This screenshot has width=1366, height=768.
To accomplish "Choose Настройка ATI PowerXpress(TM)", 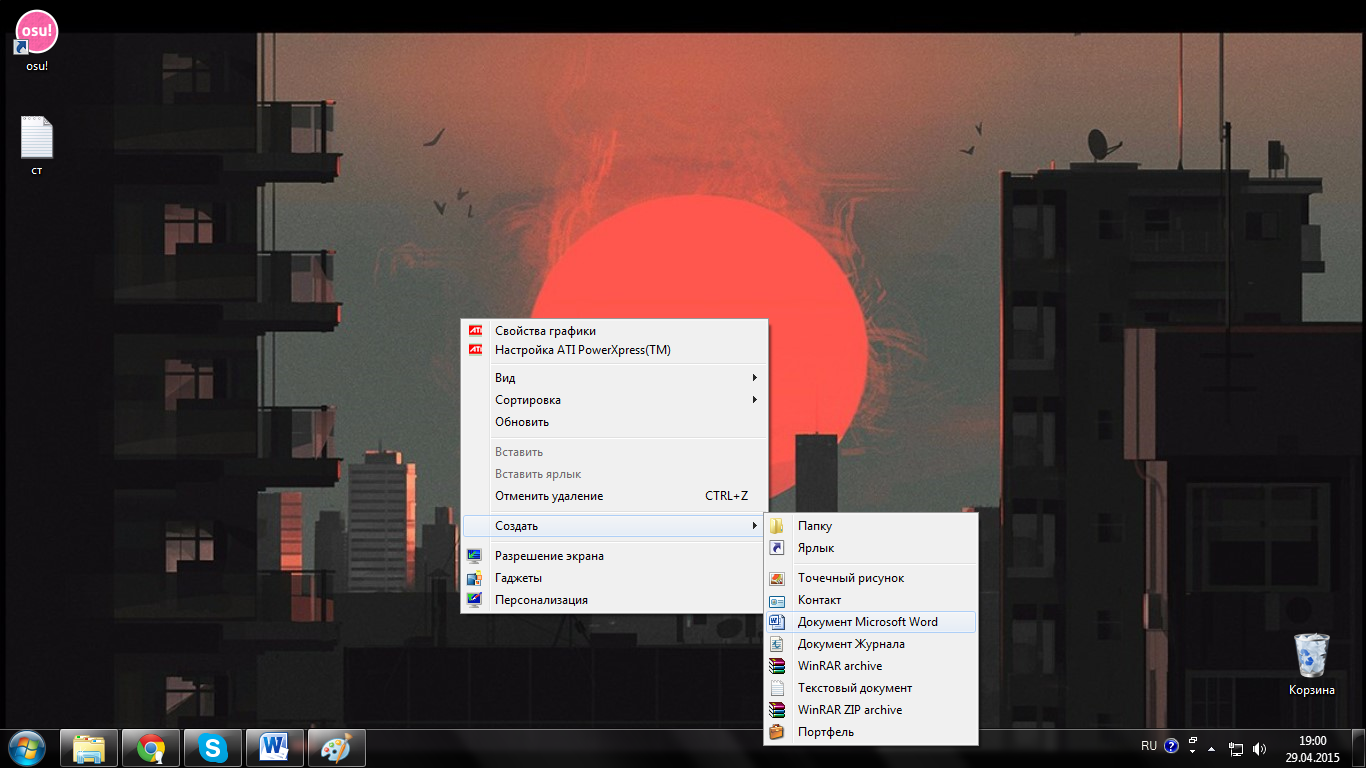I will 613,350.
